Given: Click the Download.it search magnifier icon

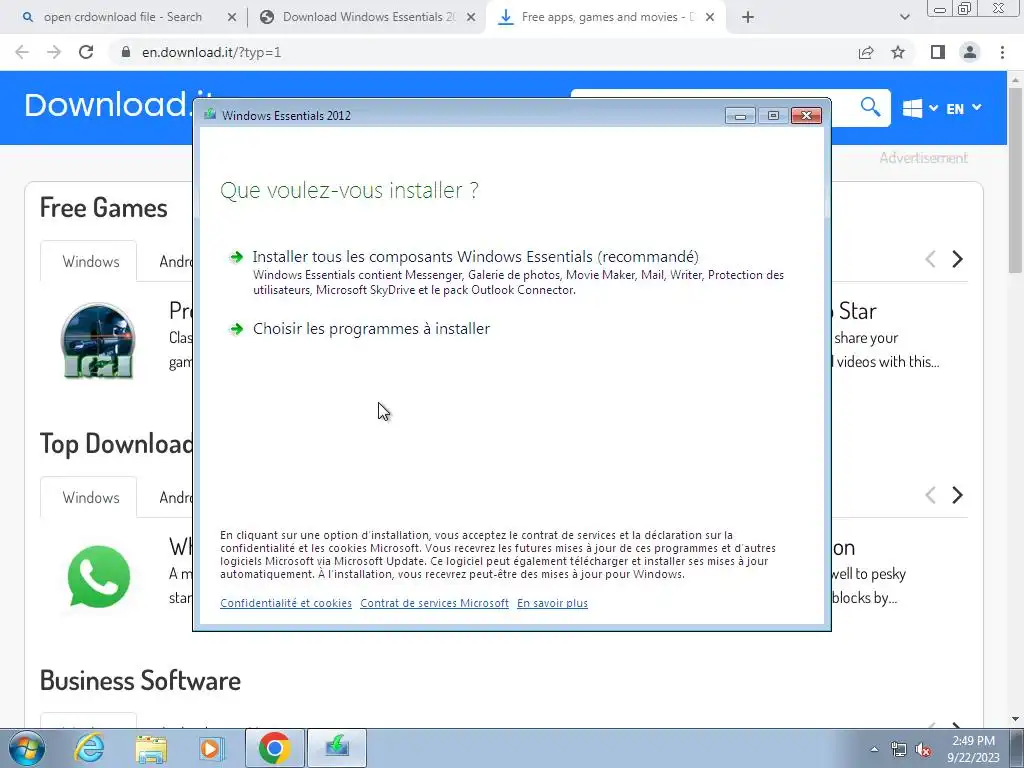Looking at the screenshot, I should point(870,106).
